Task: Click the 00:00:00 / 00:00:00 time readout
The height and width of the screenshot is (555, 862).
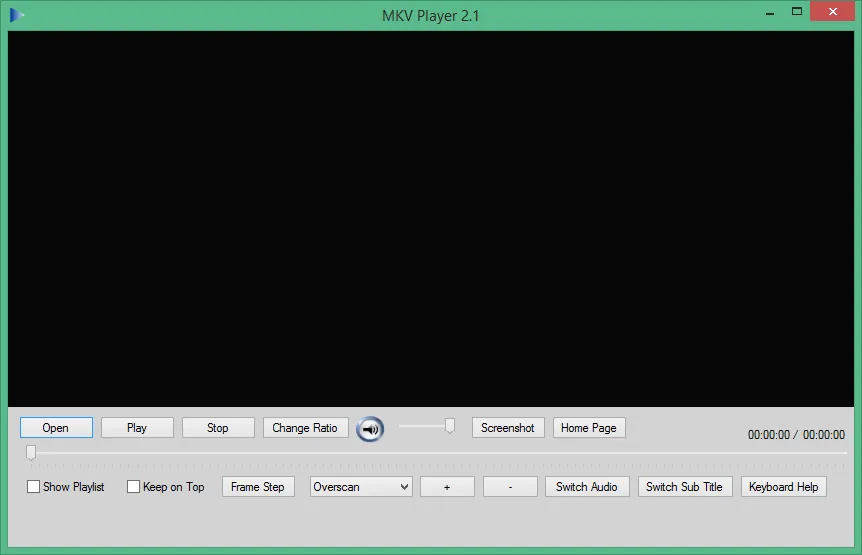Action: coord(796,435)
